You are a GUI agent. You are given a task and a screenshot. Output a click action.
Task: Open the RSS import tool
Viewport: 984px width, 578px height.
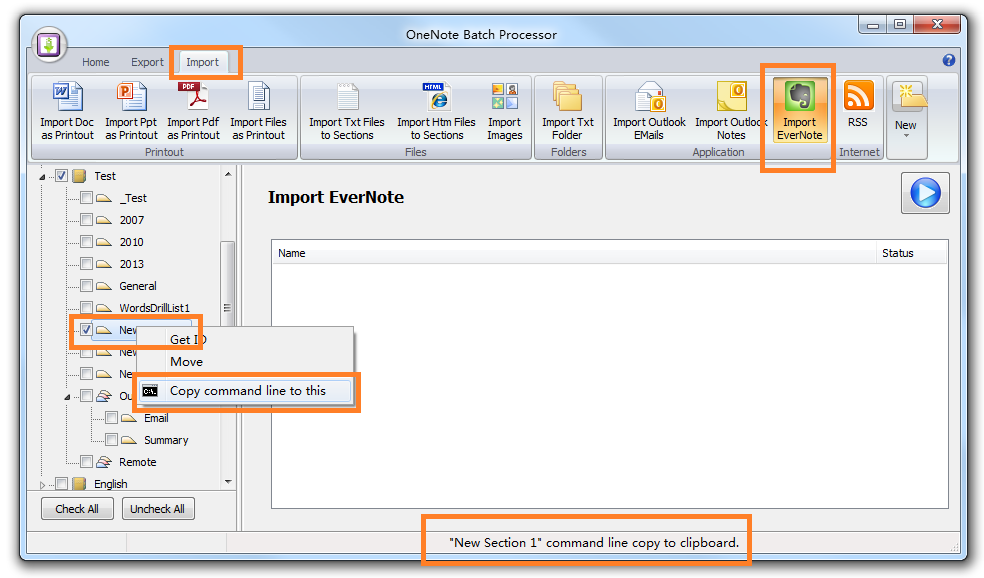tap(858, 105)
